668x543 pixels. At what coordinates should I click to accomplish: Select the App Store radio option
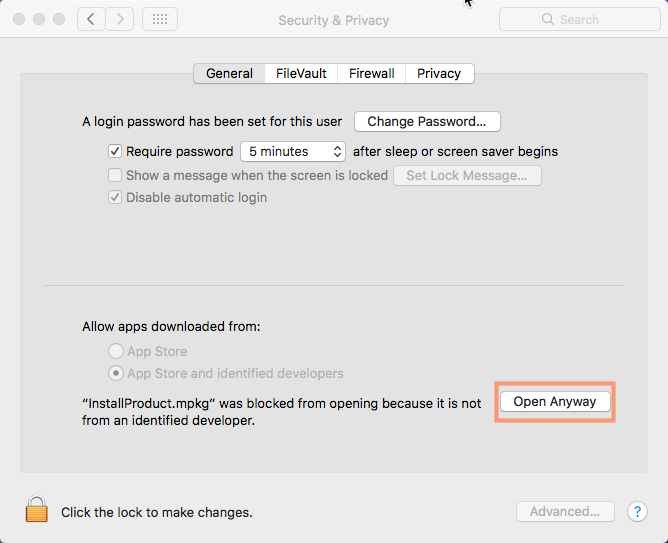pyautogui.click(x=116, y=351)
